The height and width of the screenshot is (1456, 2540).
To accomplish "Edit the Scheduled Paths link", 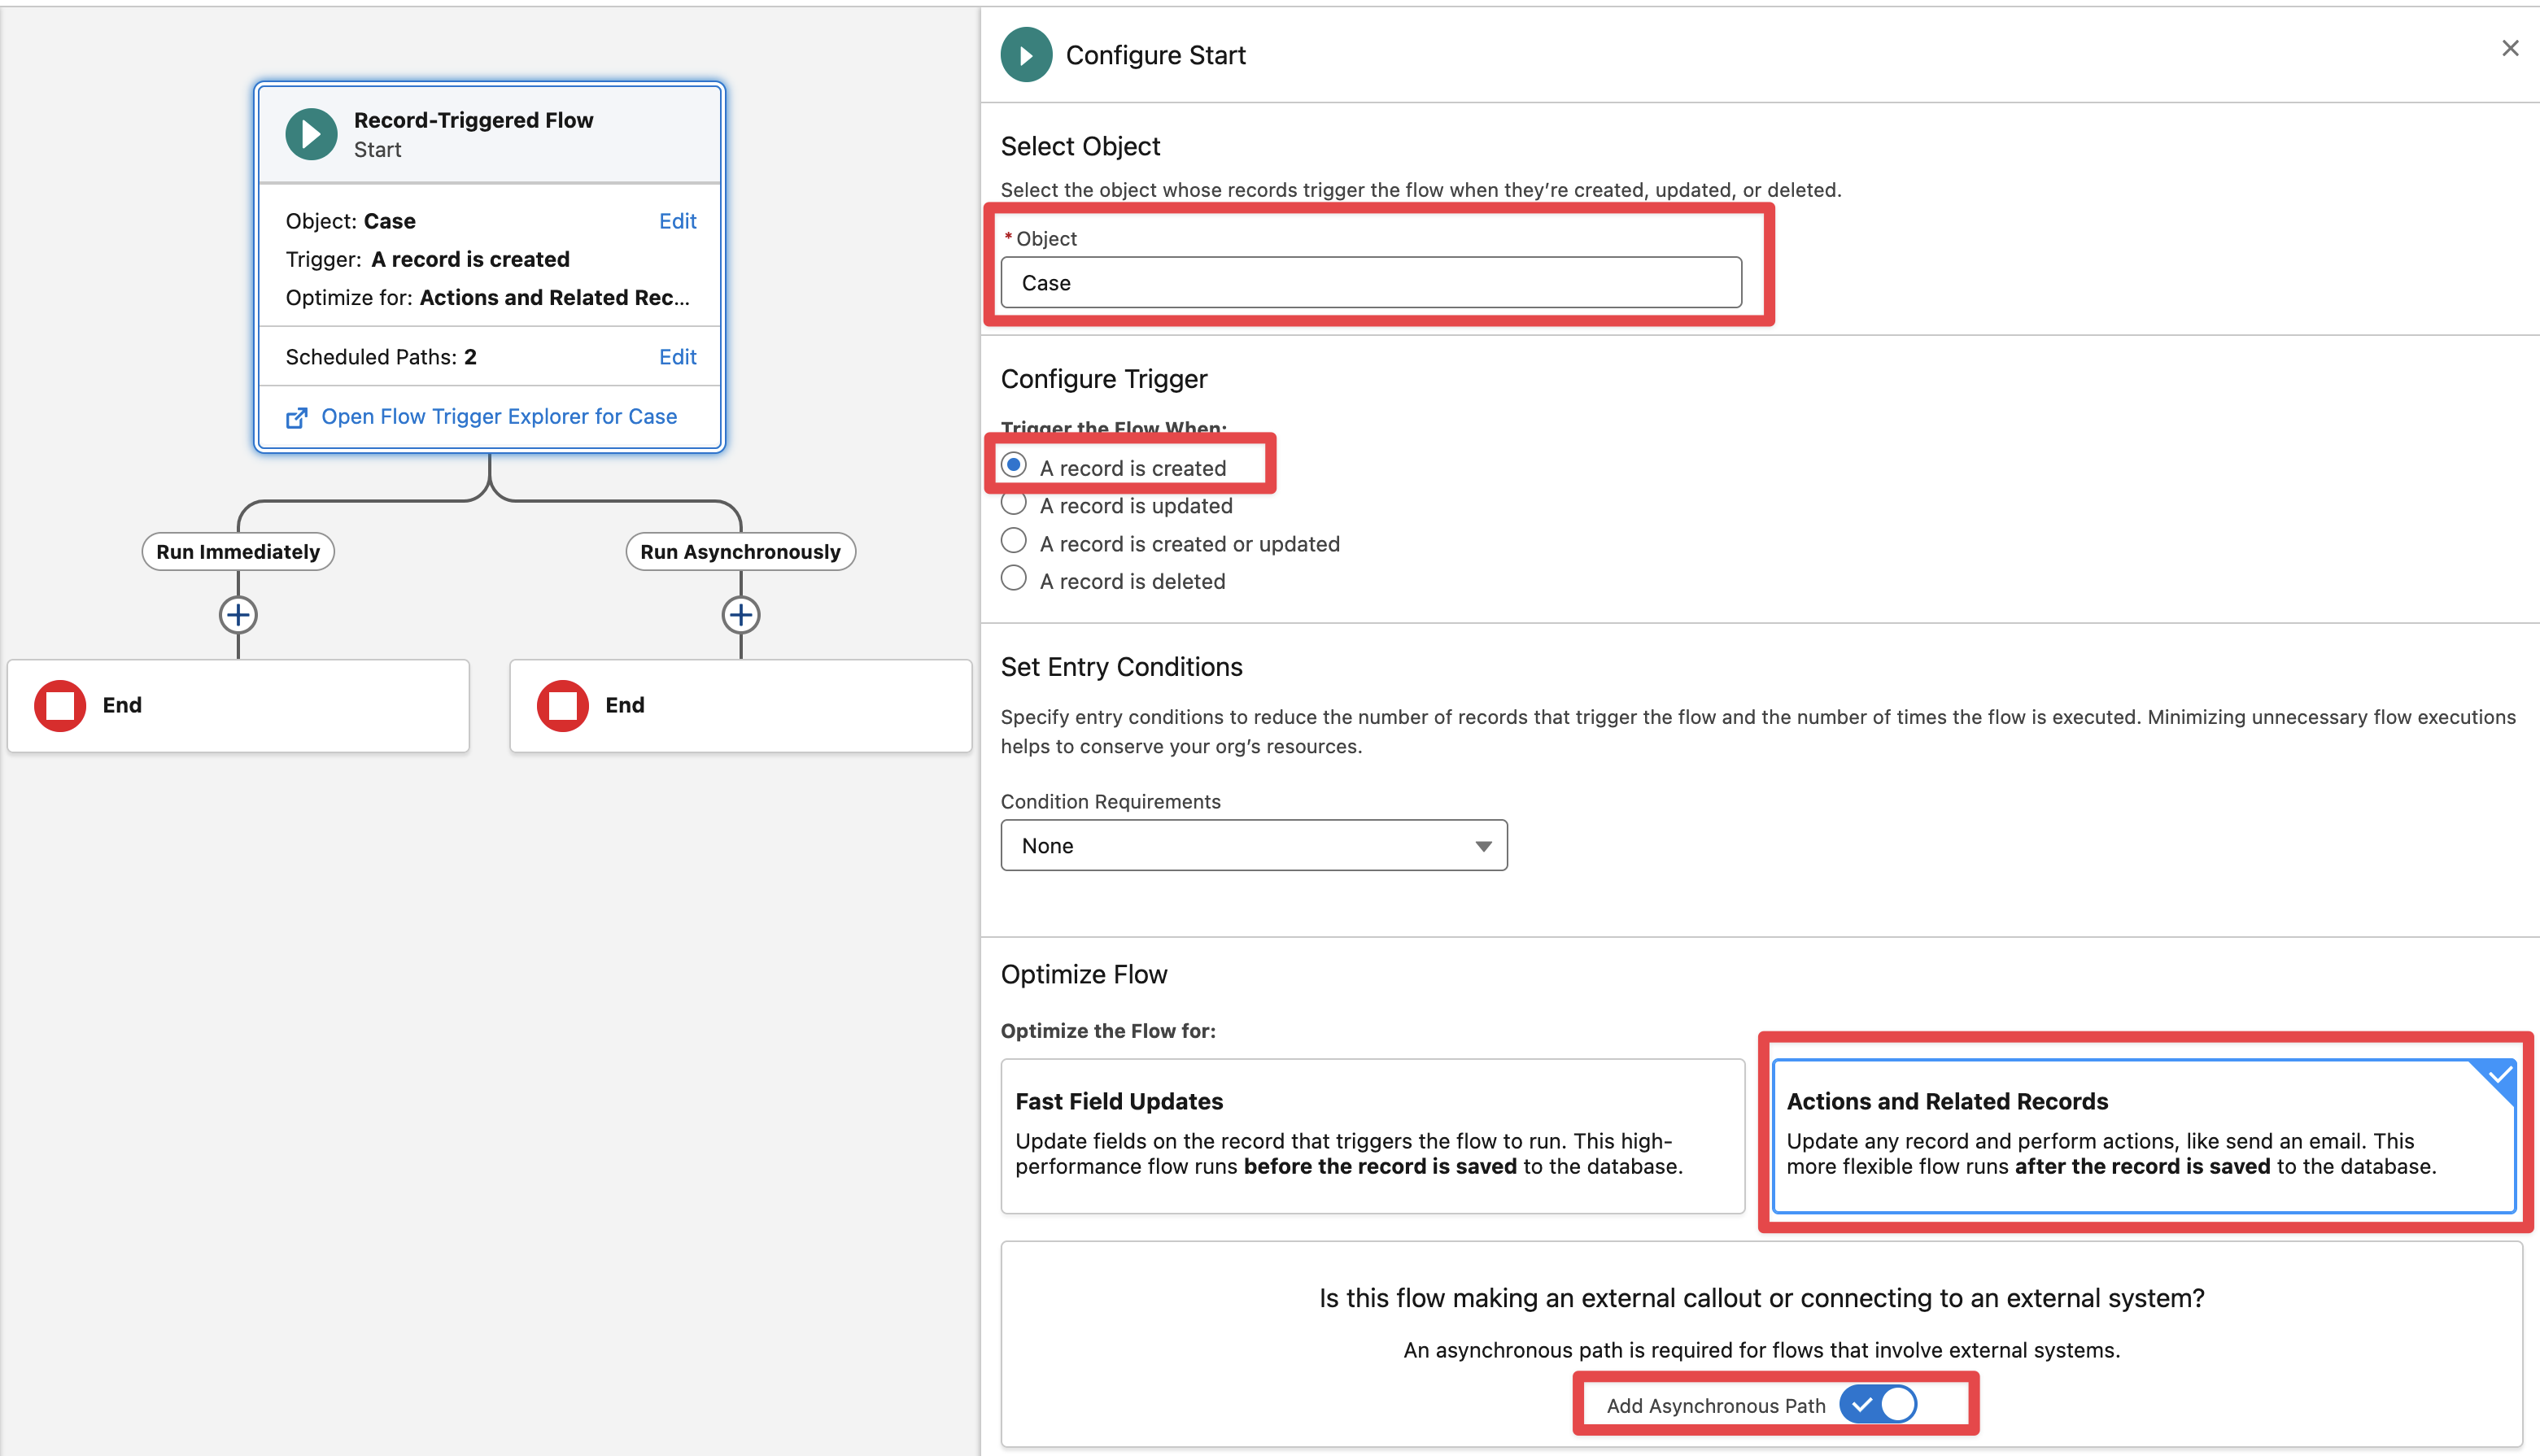I will click(x=677, y=357).
